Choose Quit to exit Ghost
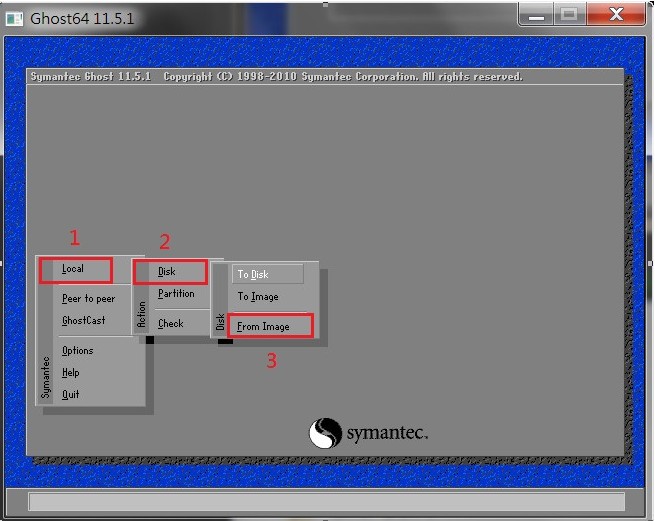Viewport: 655px width, 521px height. (70, 394)
